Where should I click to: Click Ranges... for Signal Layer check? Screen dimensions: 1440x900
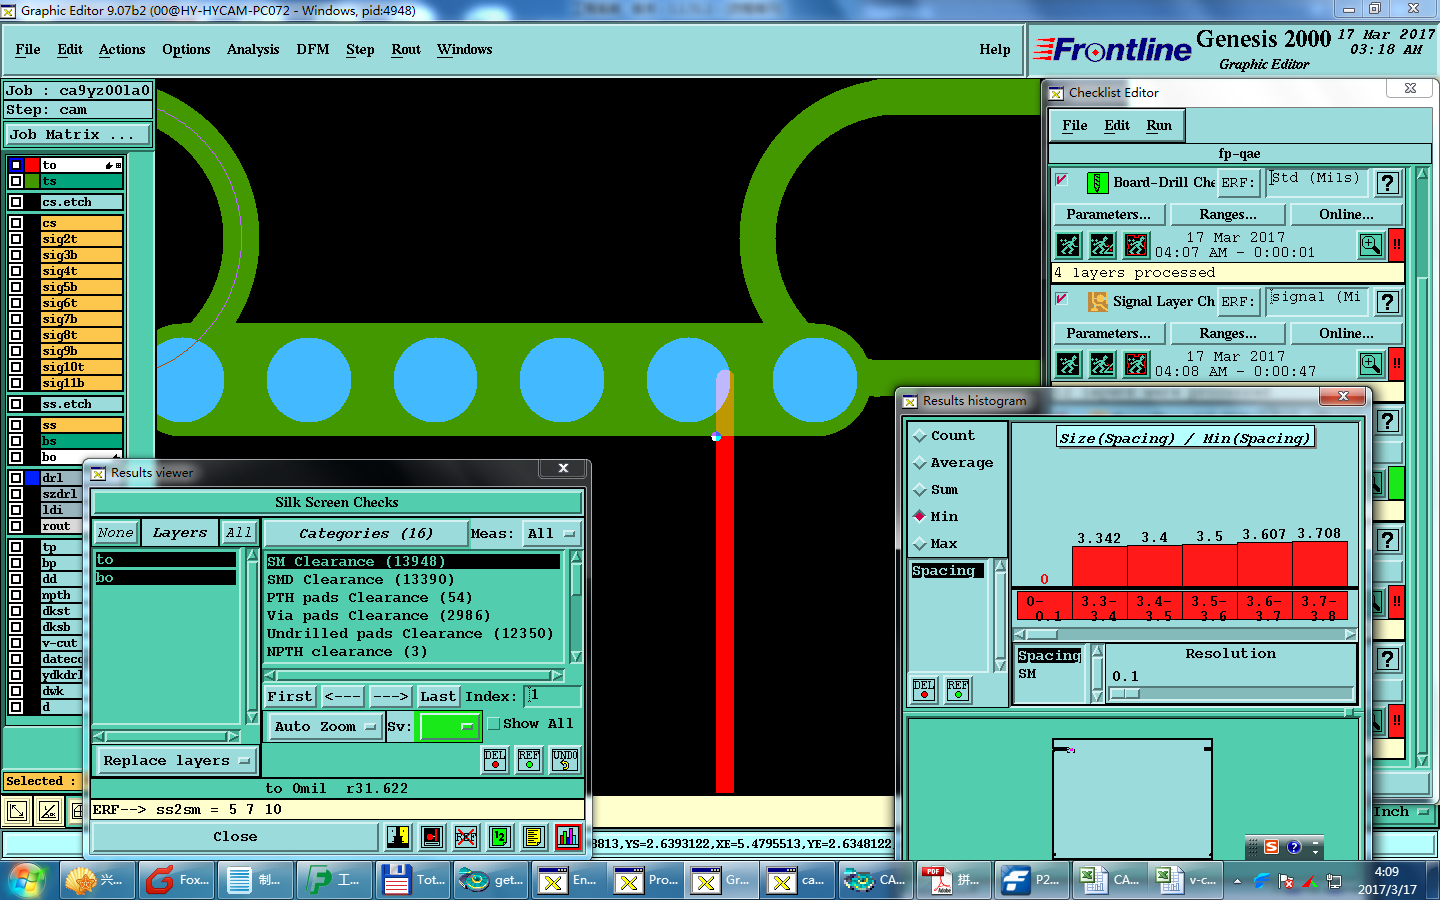[1228, 333]
